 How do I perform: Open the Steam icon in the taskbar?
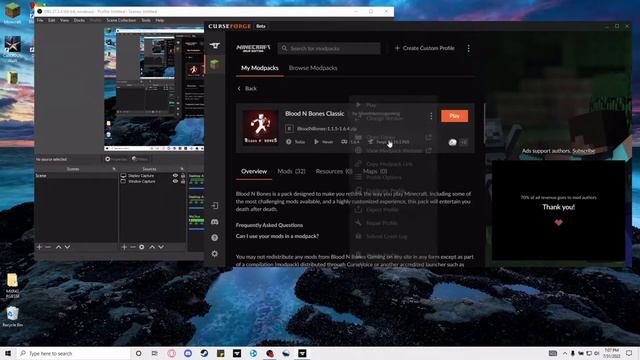coord(204,353)
